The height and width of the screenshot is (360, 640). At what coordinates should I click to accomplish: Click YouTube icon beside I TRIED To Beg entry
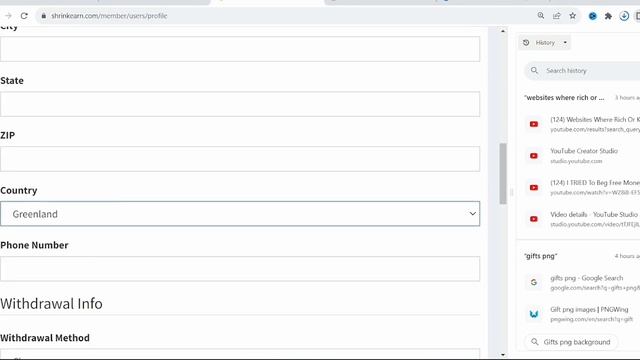point(534,187)
